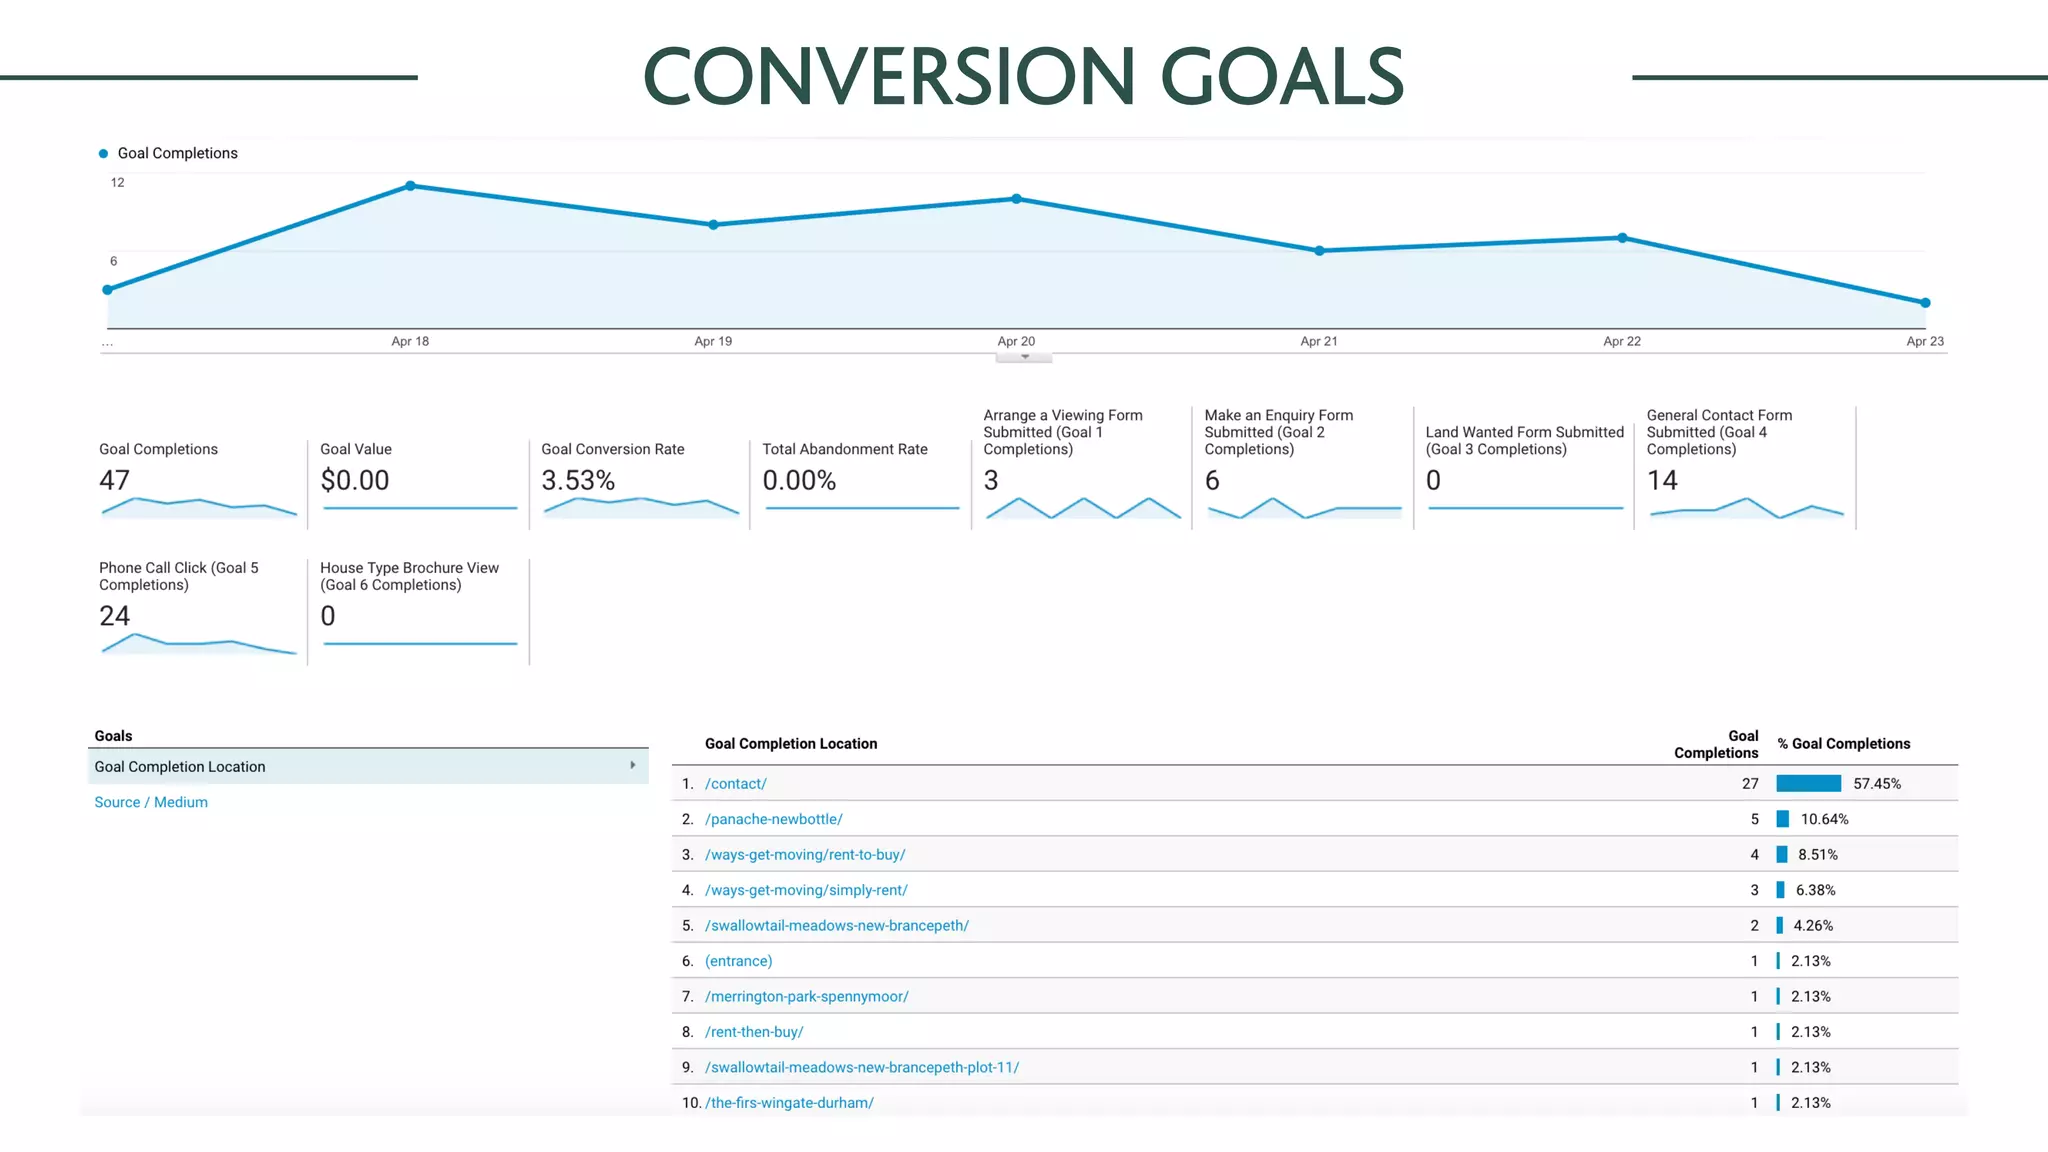
Task: Select the Goal Conversion Rate sparkline
Action: (x=640, y=507)
